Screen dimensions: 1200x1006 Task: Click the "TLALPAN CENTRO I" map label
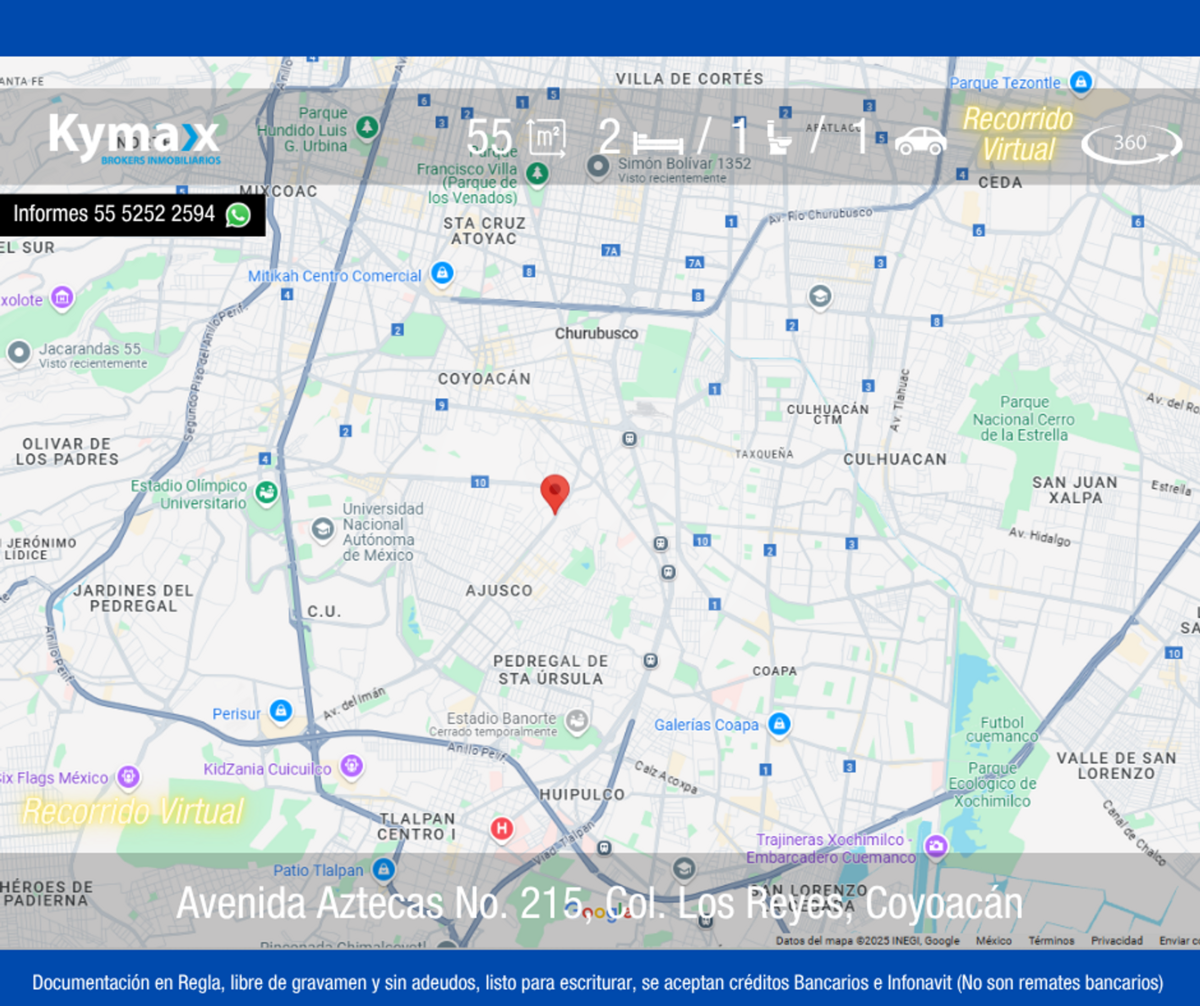pos(417,826)
